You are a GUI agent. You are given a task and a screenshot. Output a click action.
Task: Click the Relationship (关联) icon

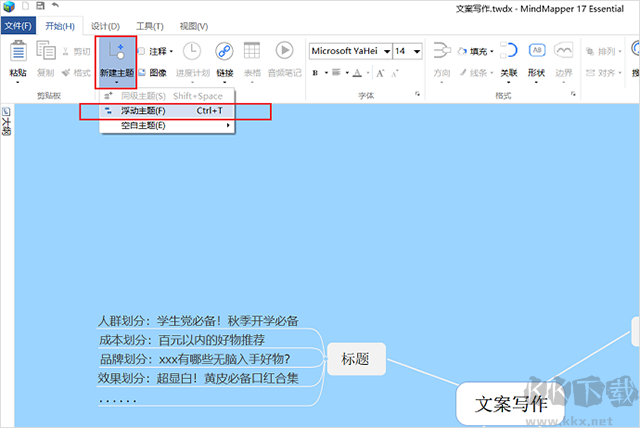[x=509, y=51]
